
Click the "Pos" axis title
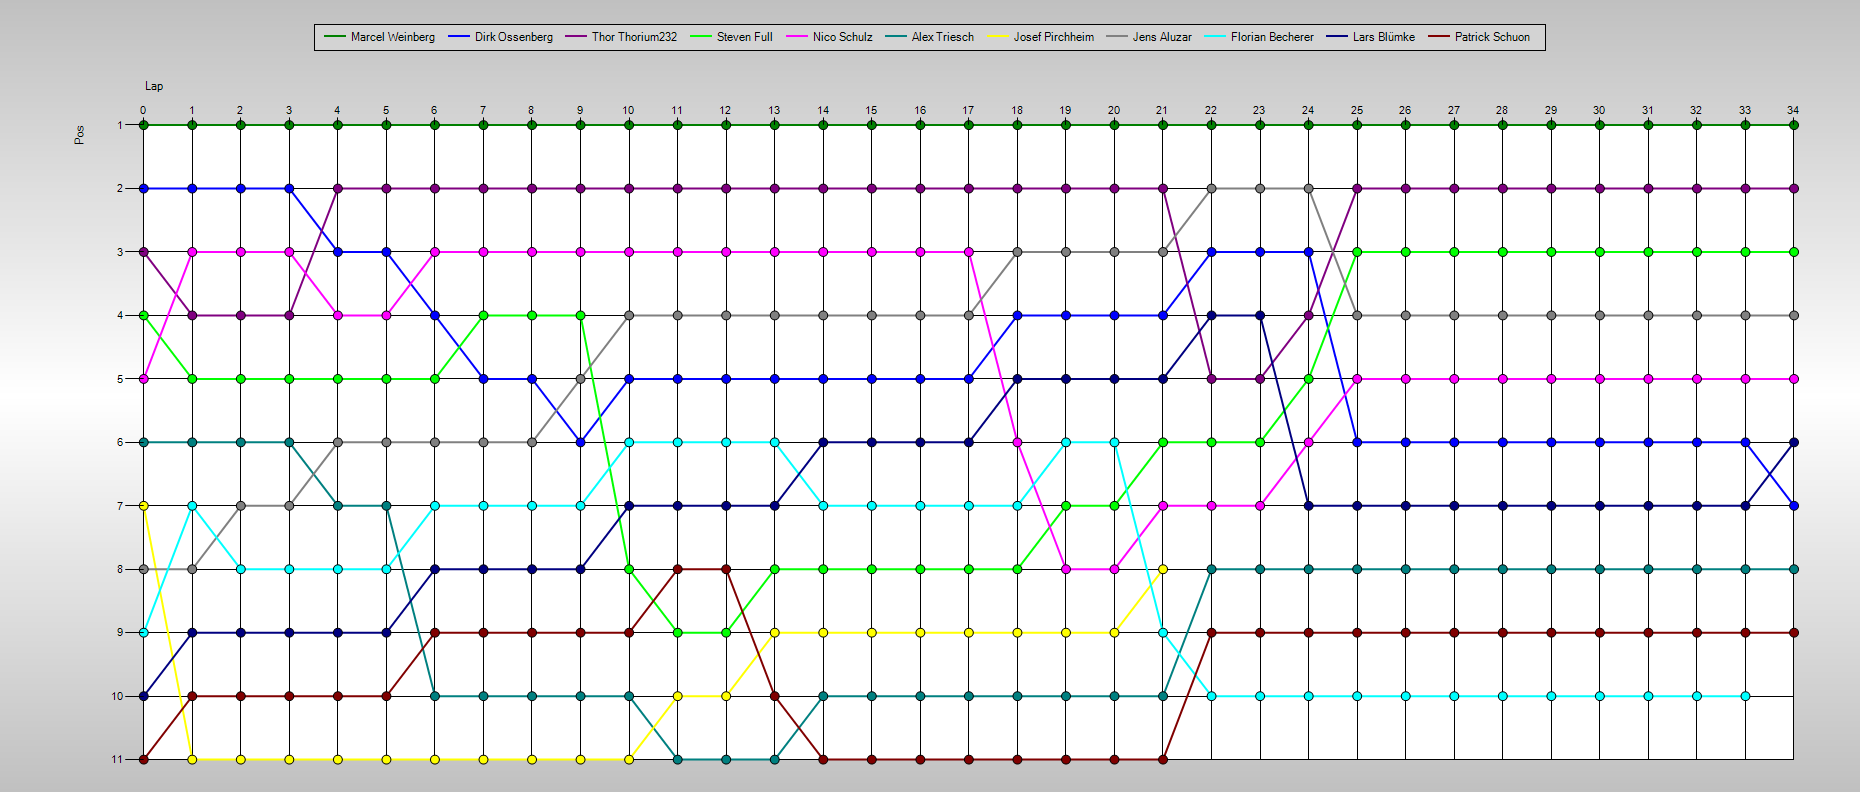tap(79, 135)
